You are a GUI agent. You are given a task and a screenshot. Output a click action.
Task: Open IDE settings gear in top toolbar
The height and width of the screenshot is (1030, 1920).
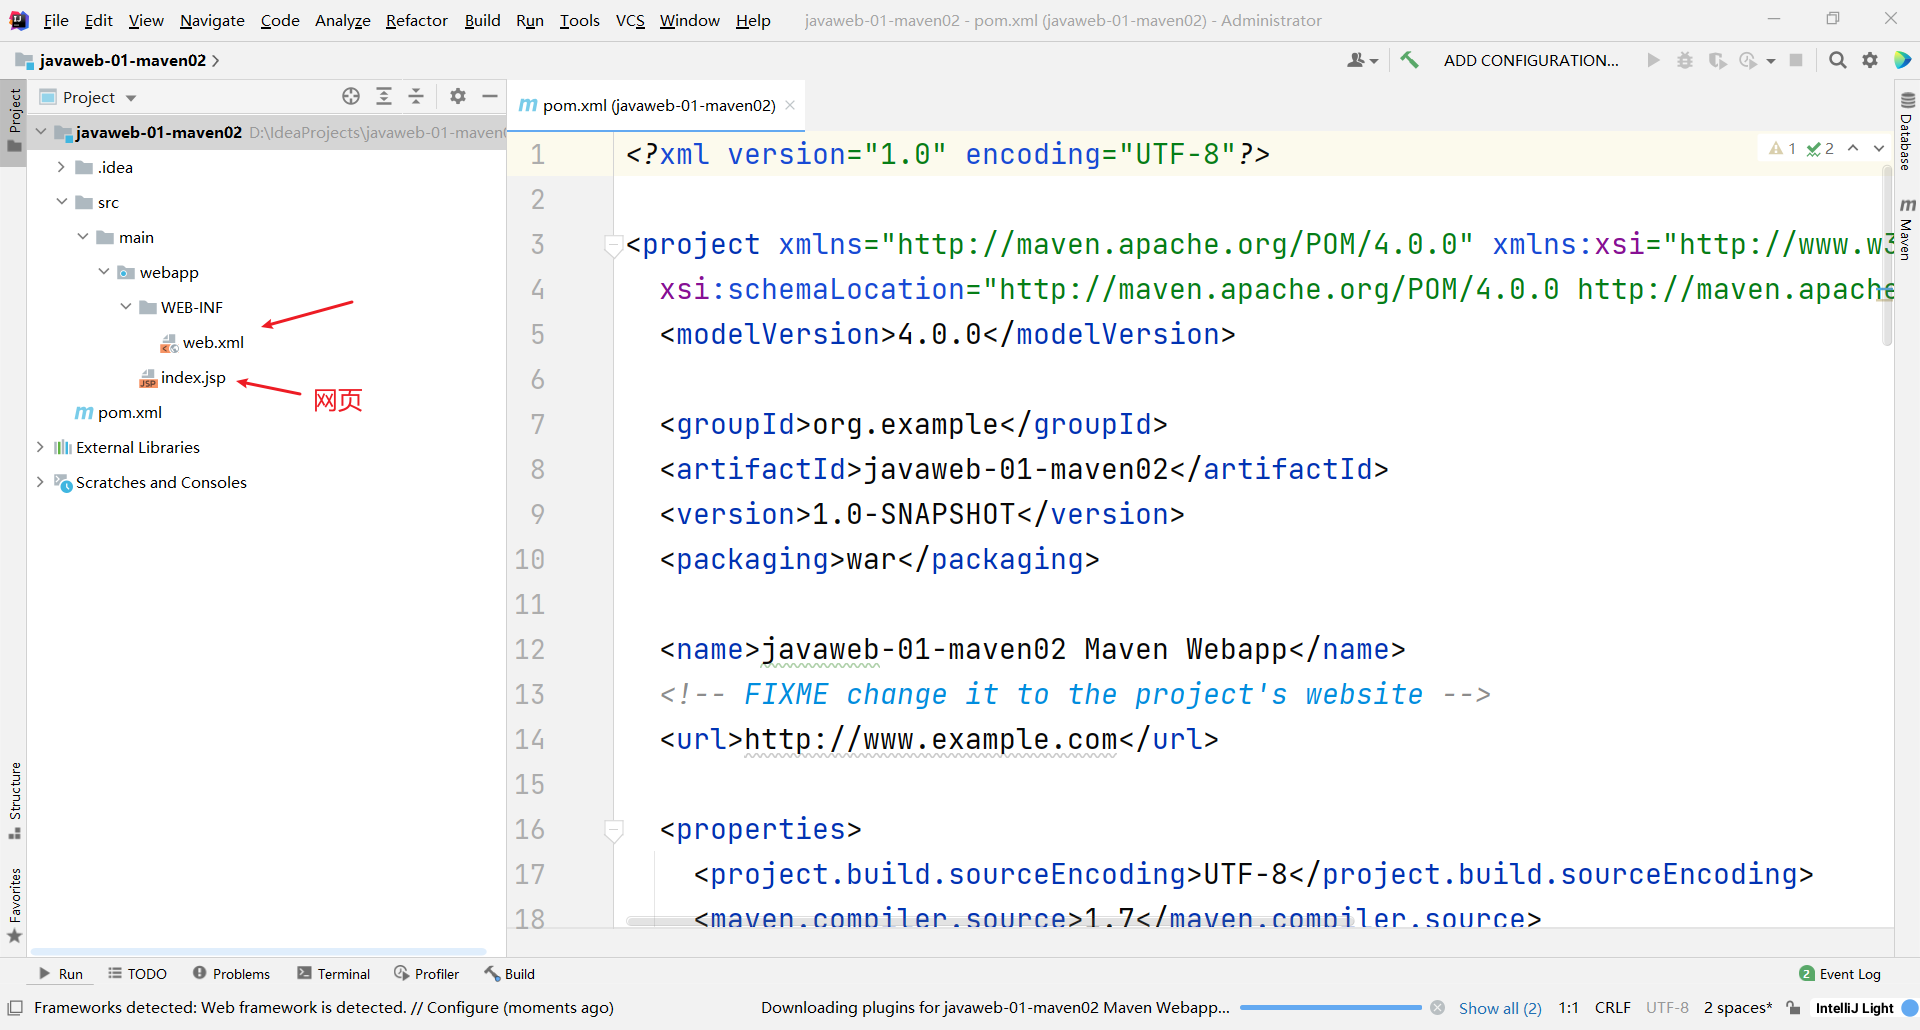(x=1870, y=60)
